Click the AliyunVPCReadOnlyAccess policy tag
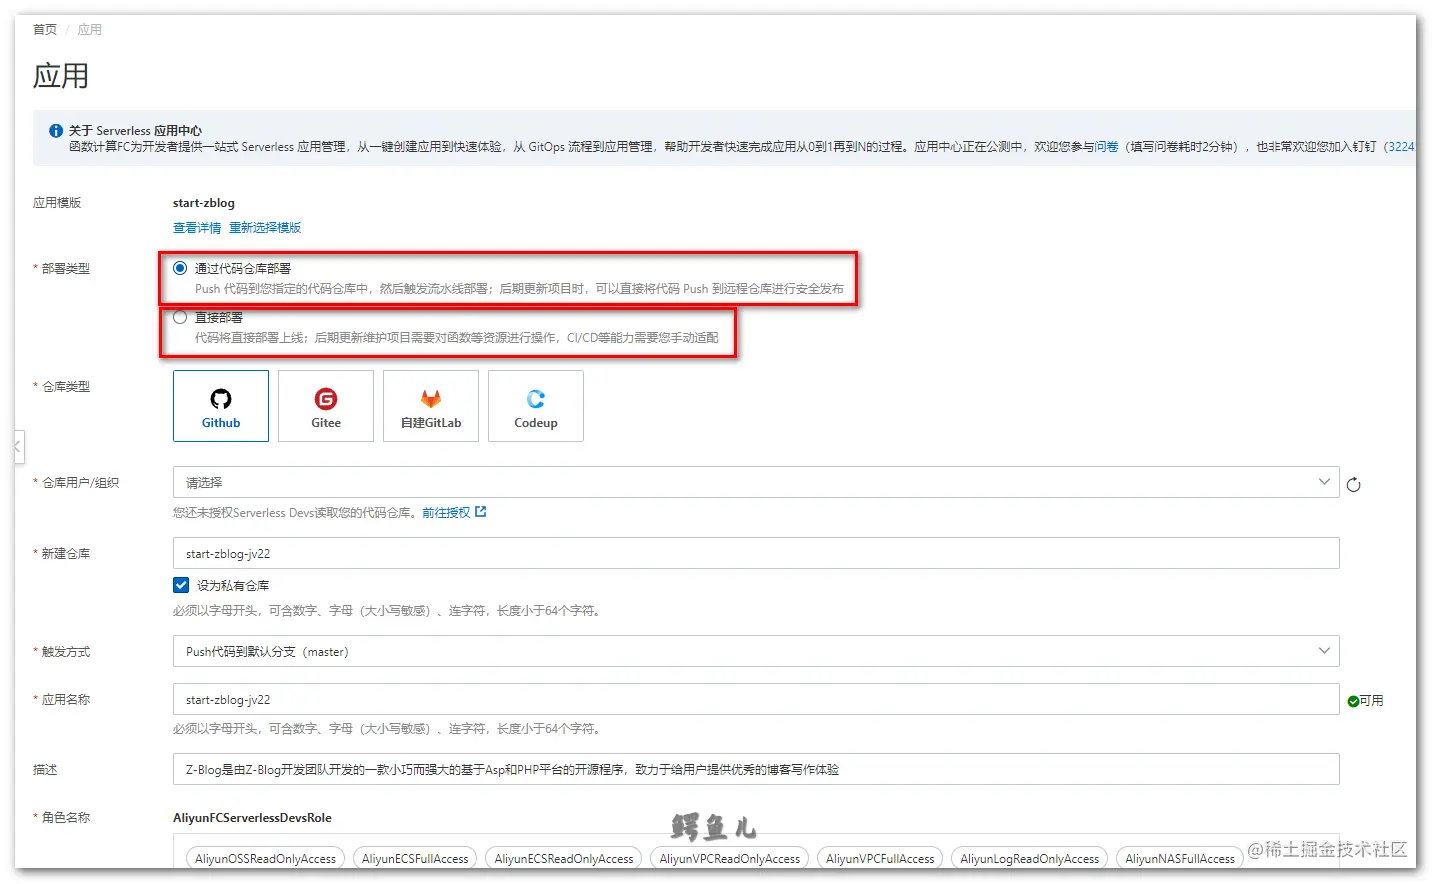 pyautogui.click(x=730, y=858)
